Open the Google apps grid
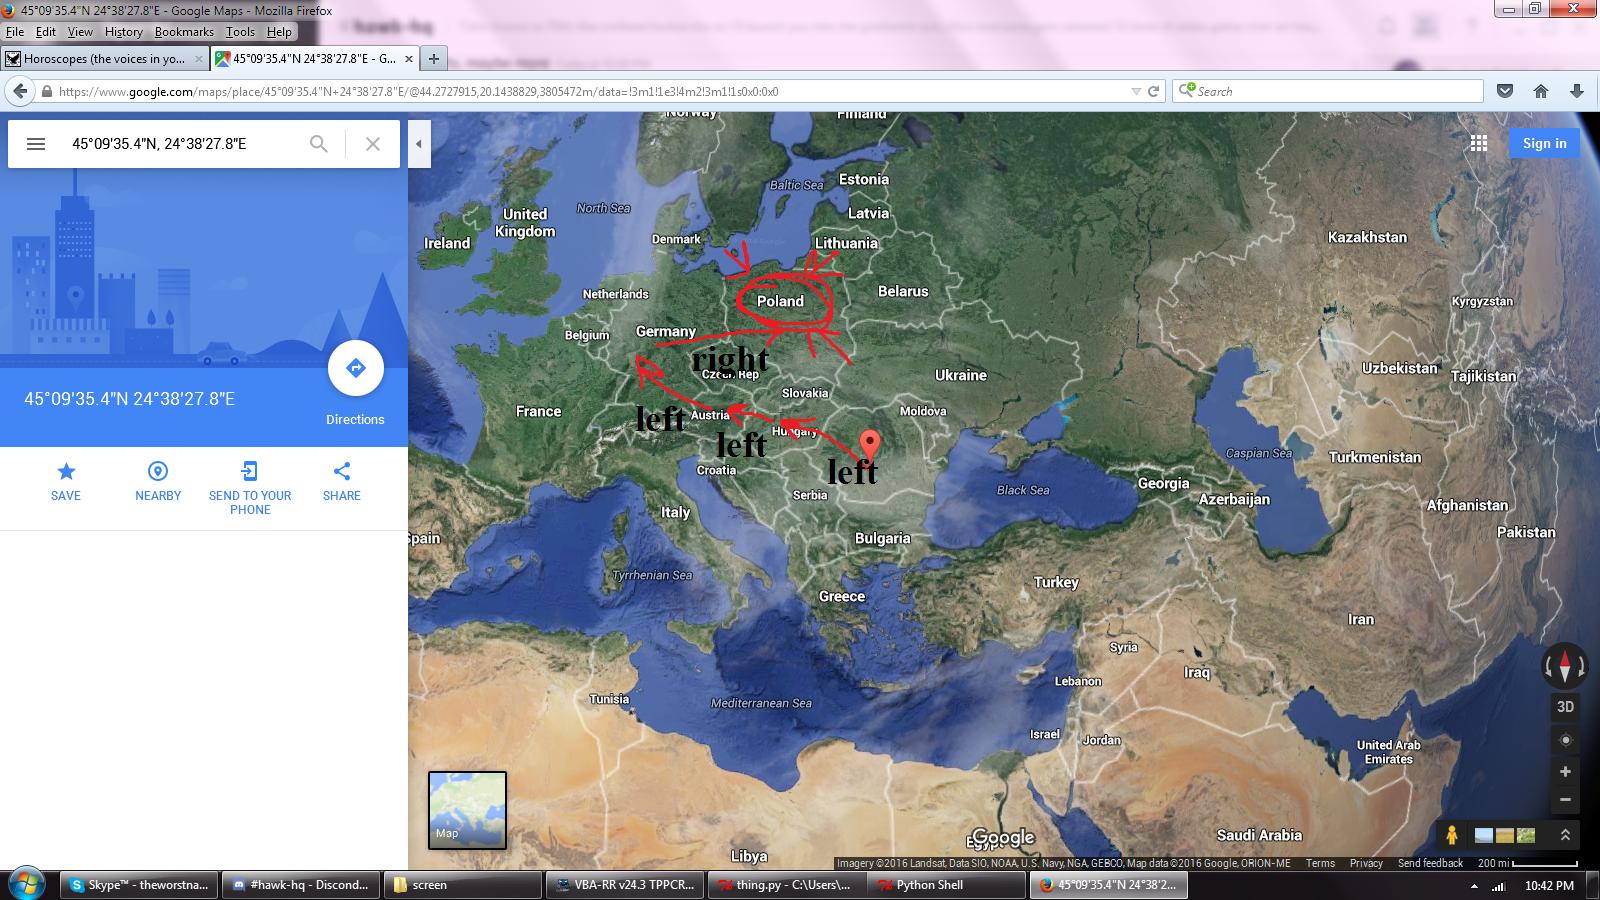This screenshot has height=900, width=1600. pyautogui.click(x=1479, y=143)
